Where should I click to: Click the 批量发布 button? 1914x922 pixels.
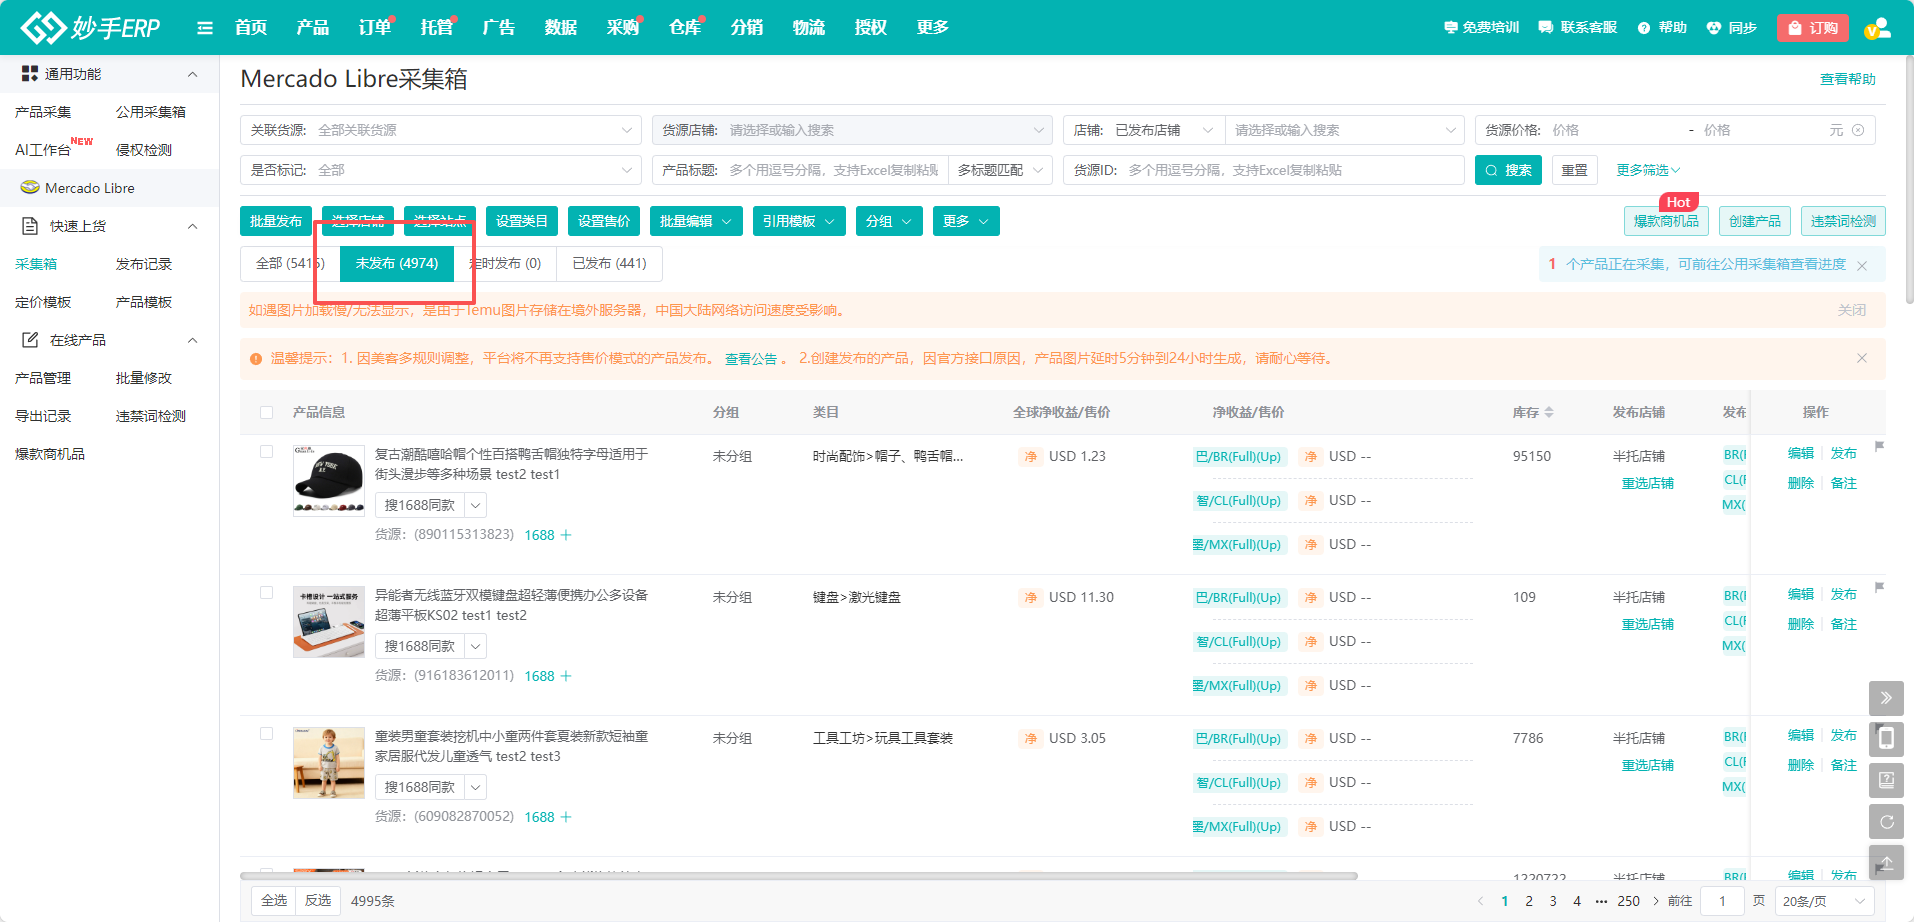276,221
